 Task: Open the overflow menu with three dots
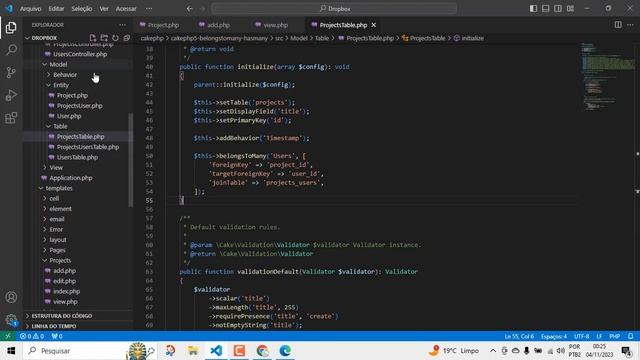coord(149,9)
